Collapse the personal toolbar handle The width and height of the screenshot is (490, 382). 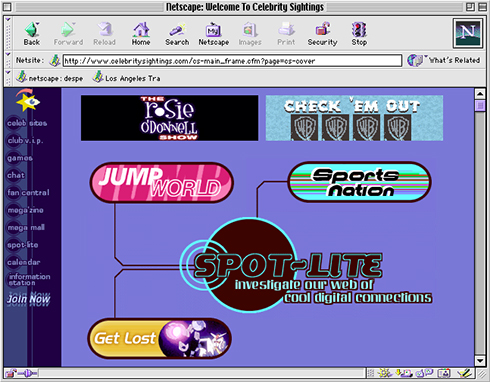(8, 78)
